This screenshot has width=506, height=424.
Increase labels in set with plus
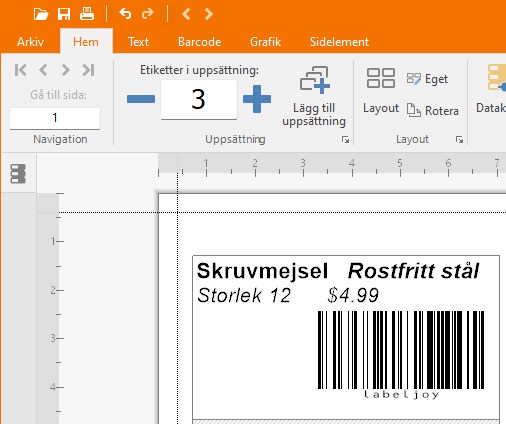(x=257, y=99)
